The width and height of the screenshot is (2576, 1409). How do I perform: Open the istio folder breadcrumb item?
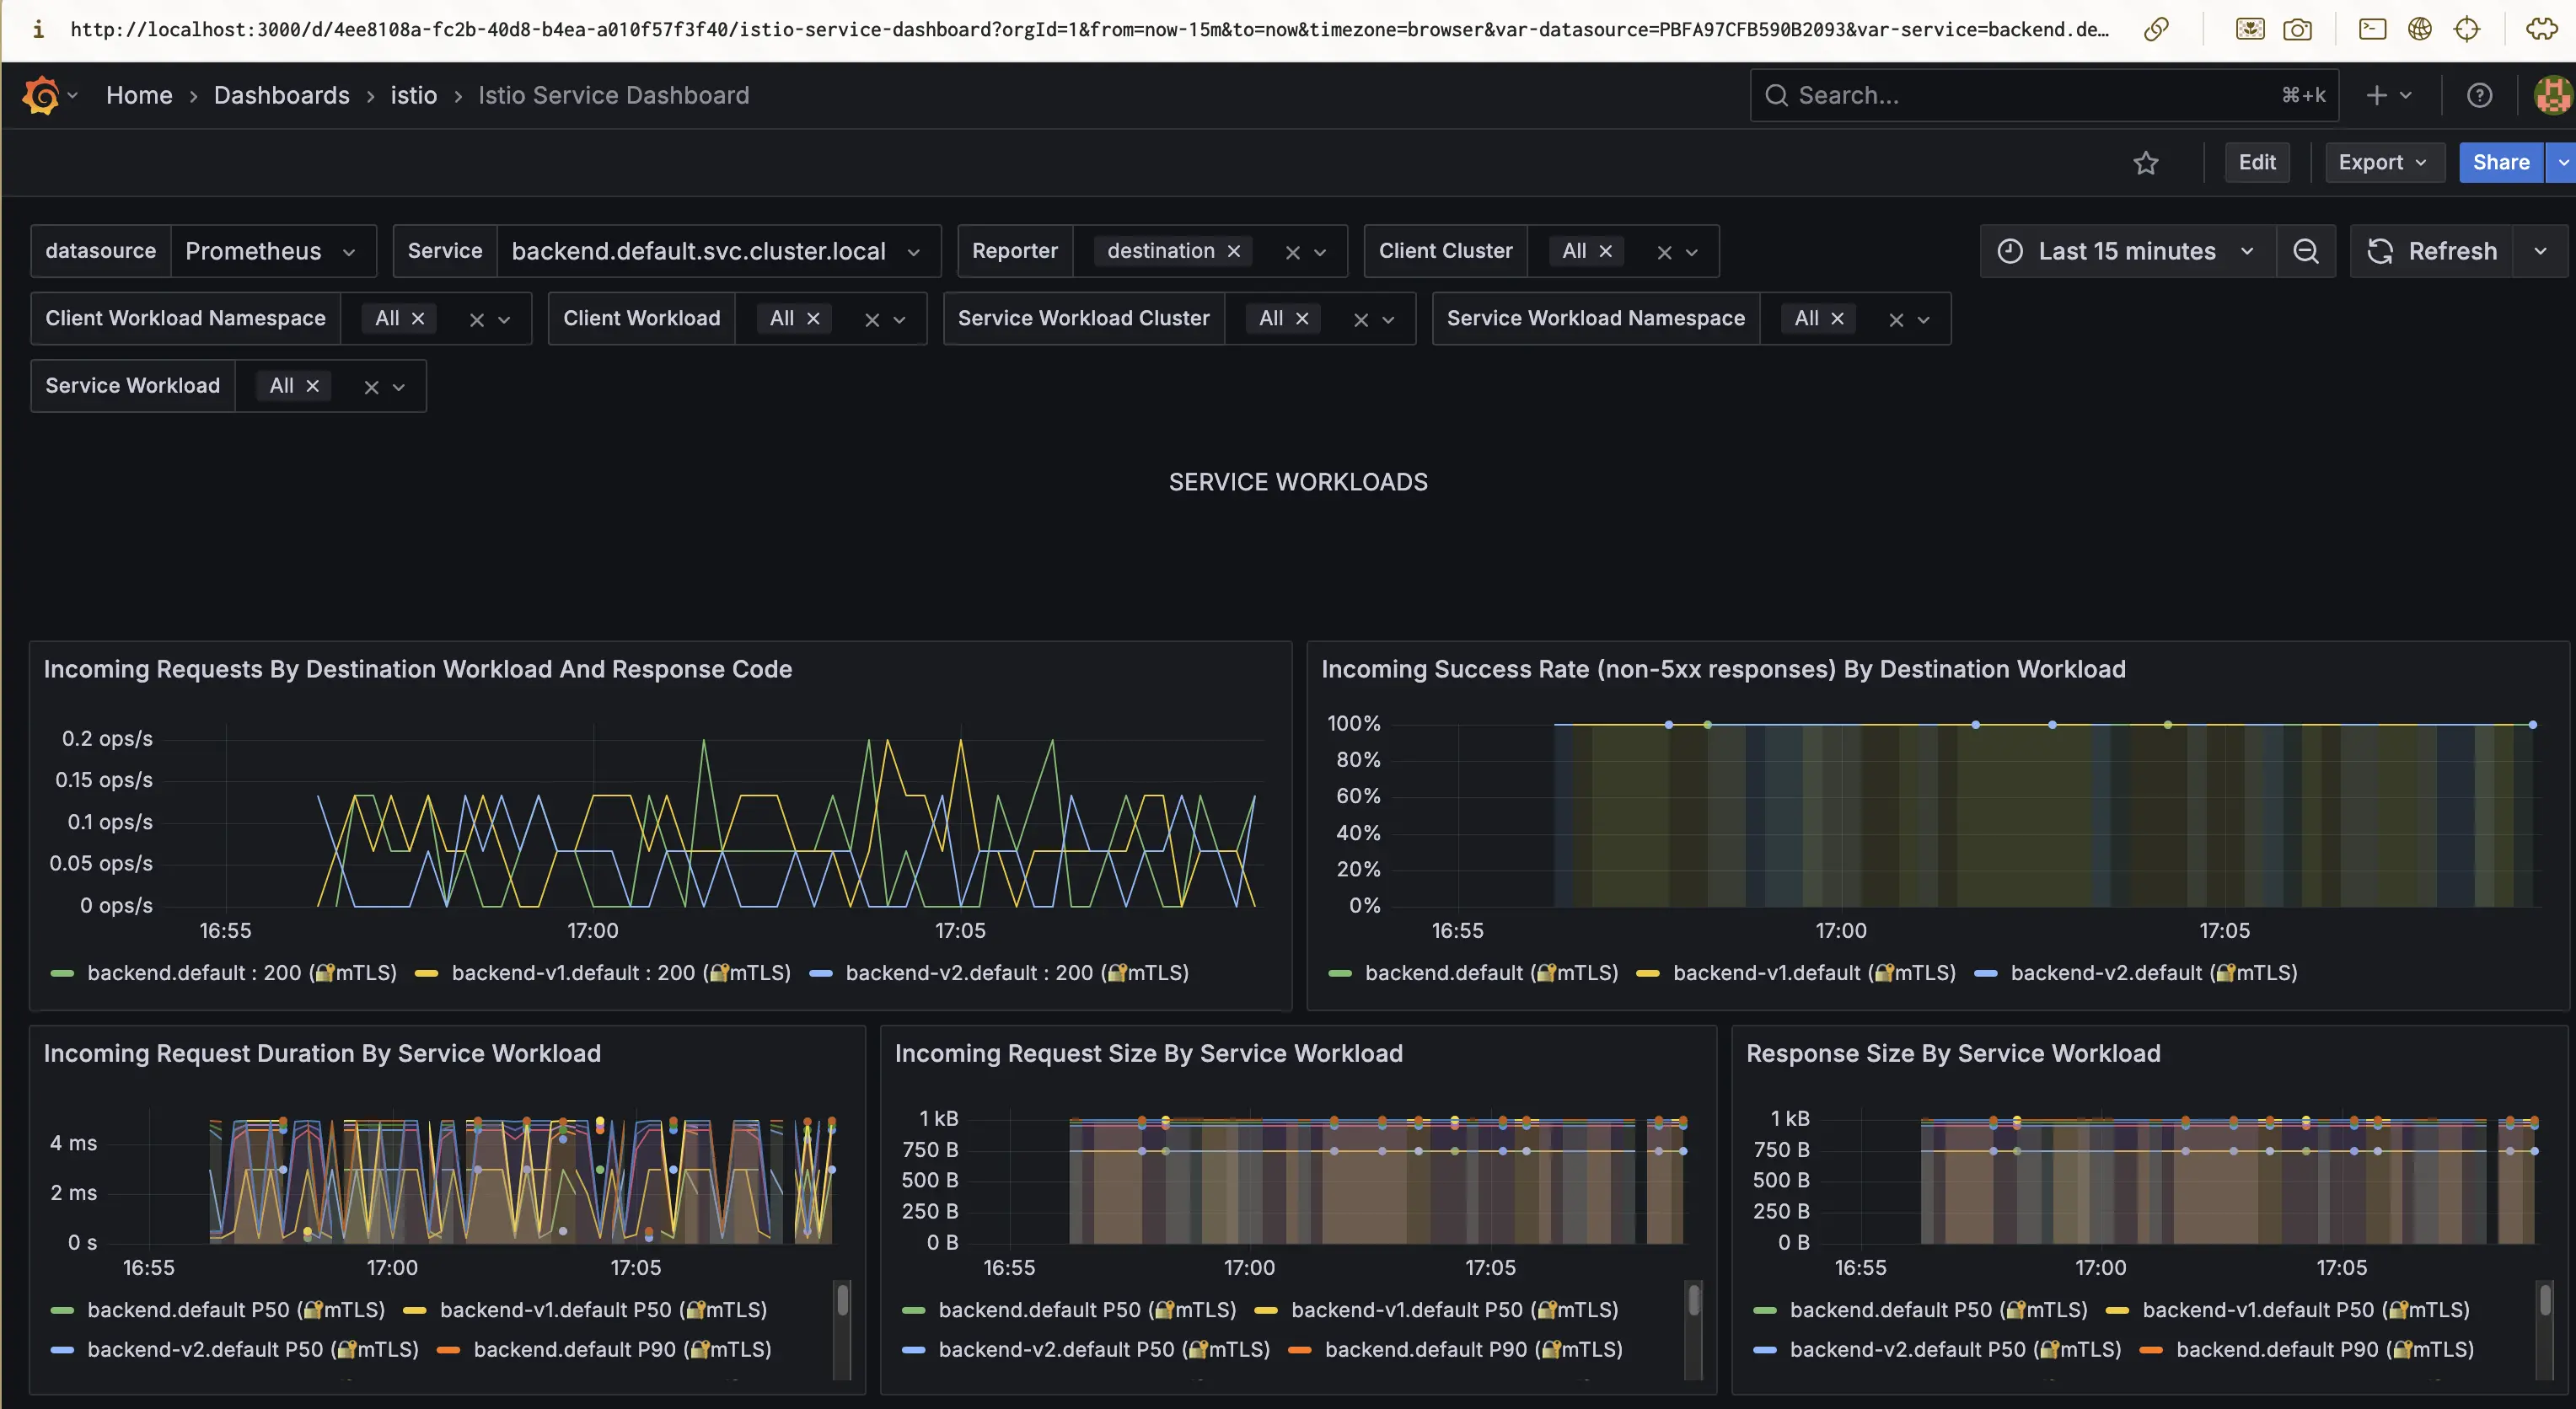point(413,95)
